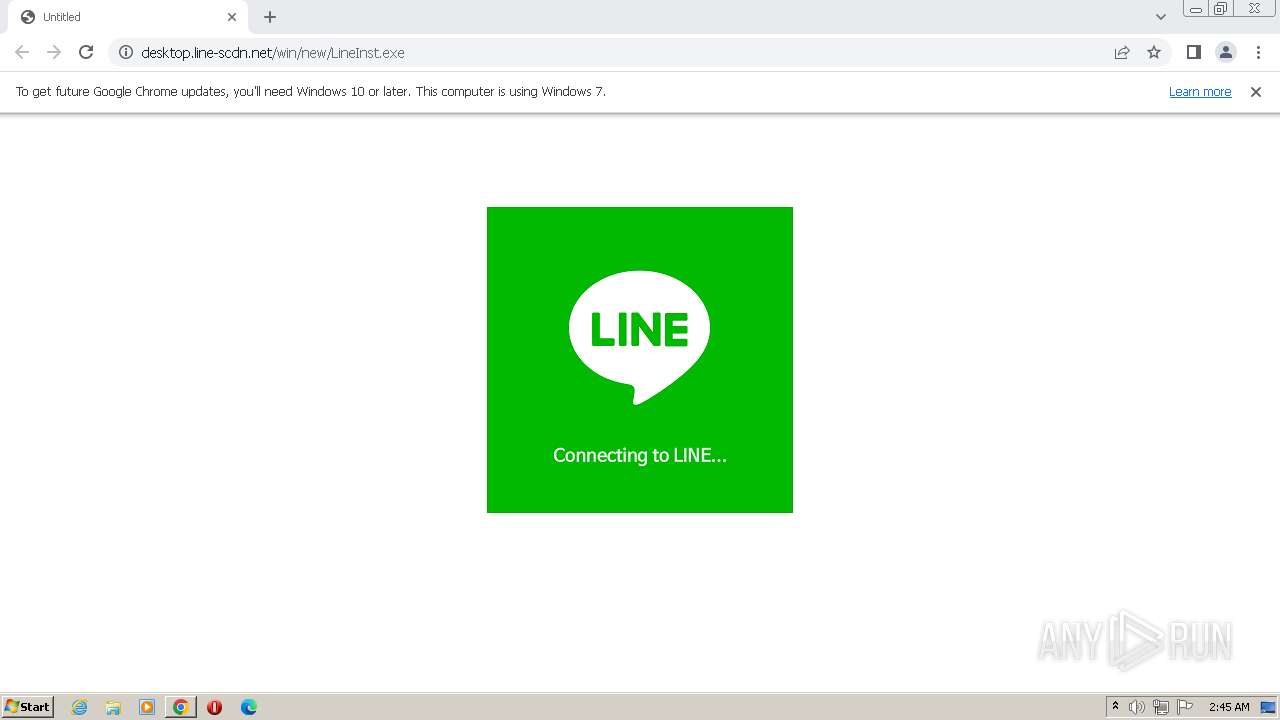Open the Chrome side panel icon

pos(1193,52)
